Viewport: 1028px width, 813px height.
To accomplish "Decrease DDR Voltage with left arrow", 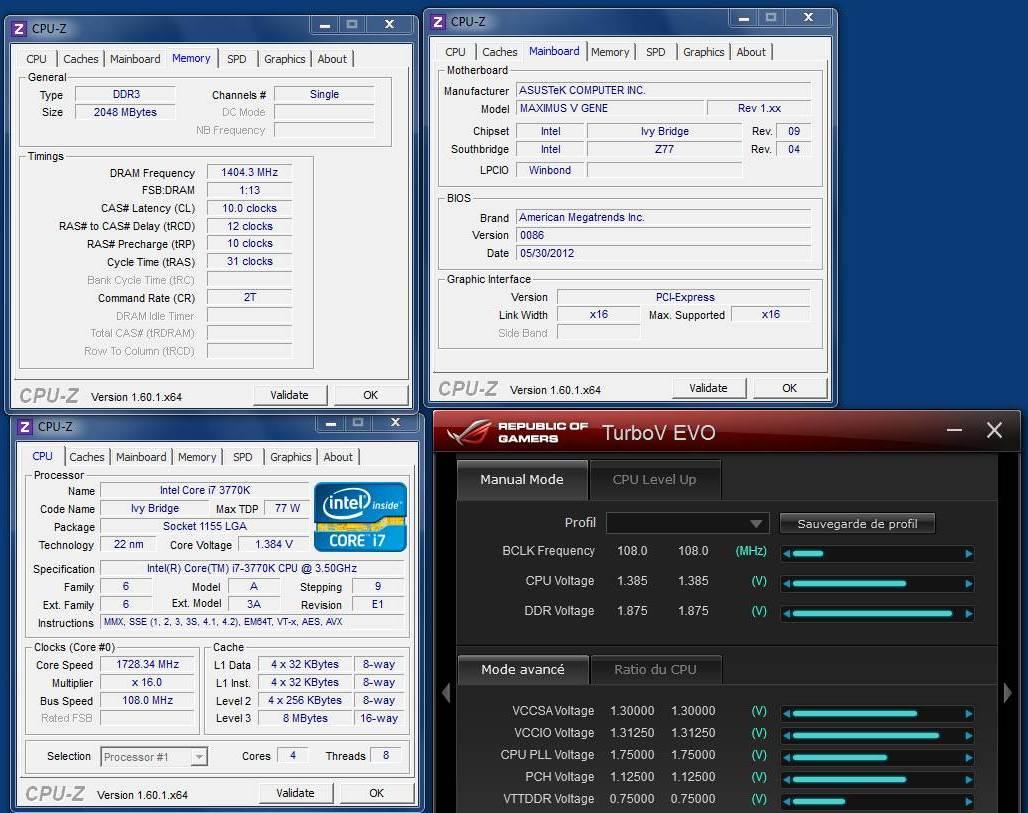I will point(786,614).
